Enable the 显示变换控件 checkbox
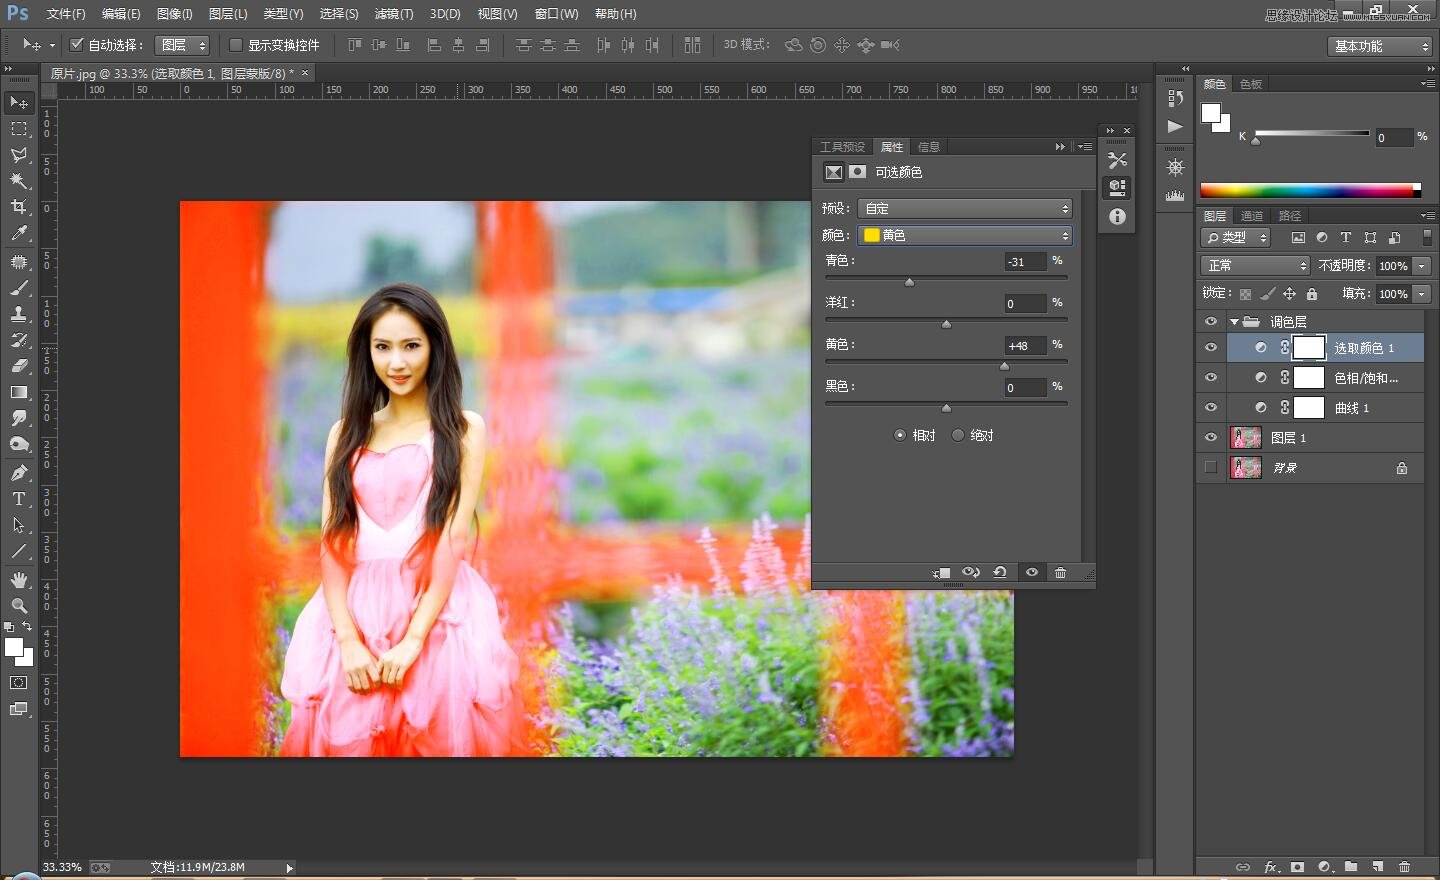This screenshot has width=1440, height=880. pos(236,45)
